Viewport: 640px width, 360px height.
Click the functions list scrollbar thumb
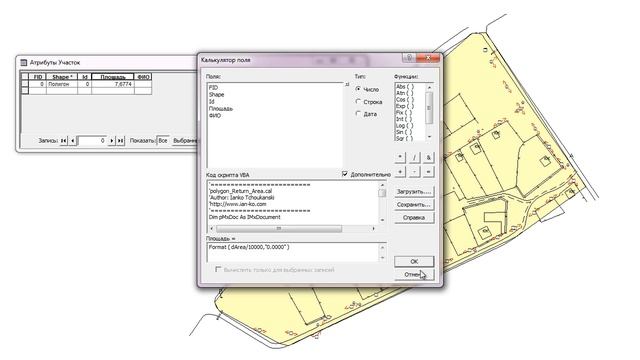429,107
